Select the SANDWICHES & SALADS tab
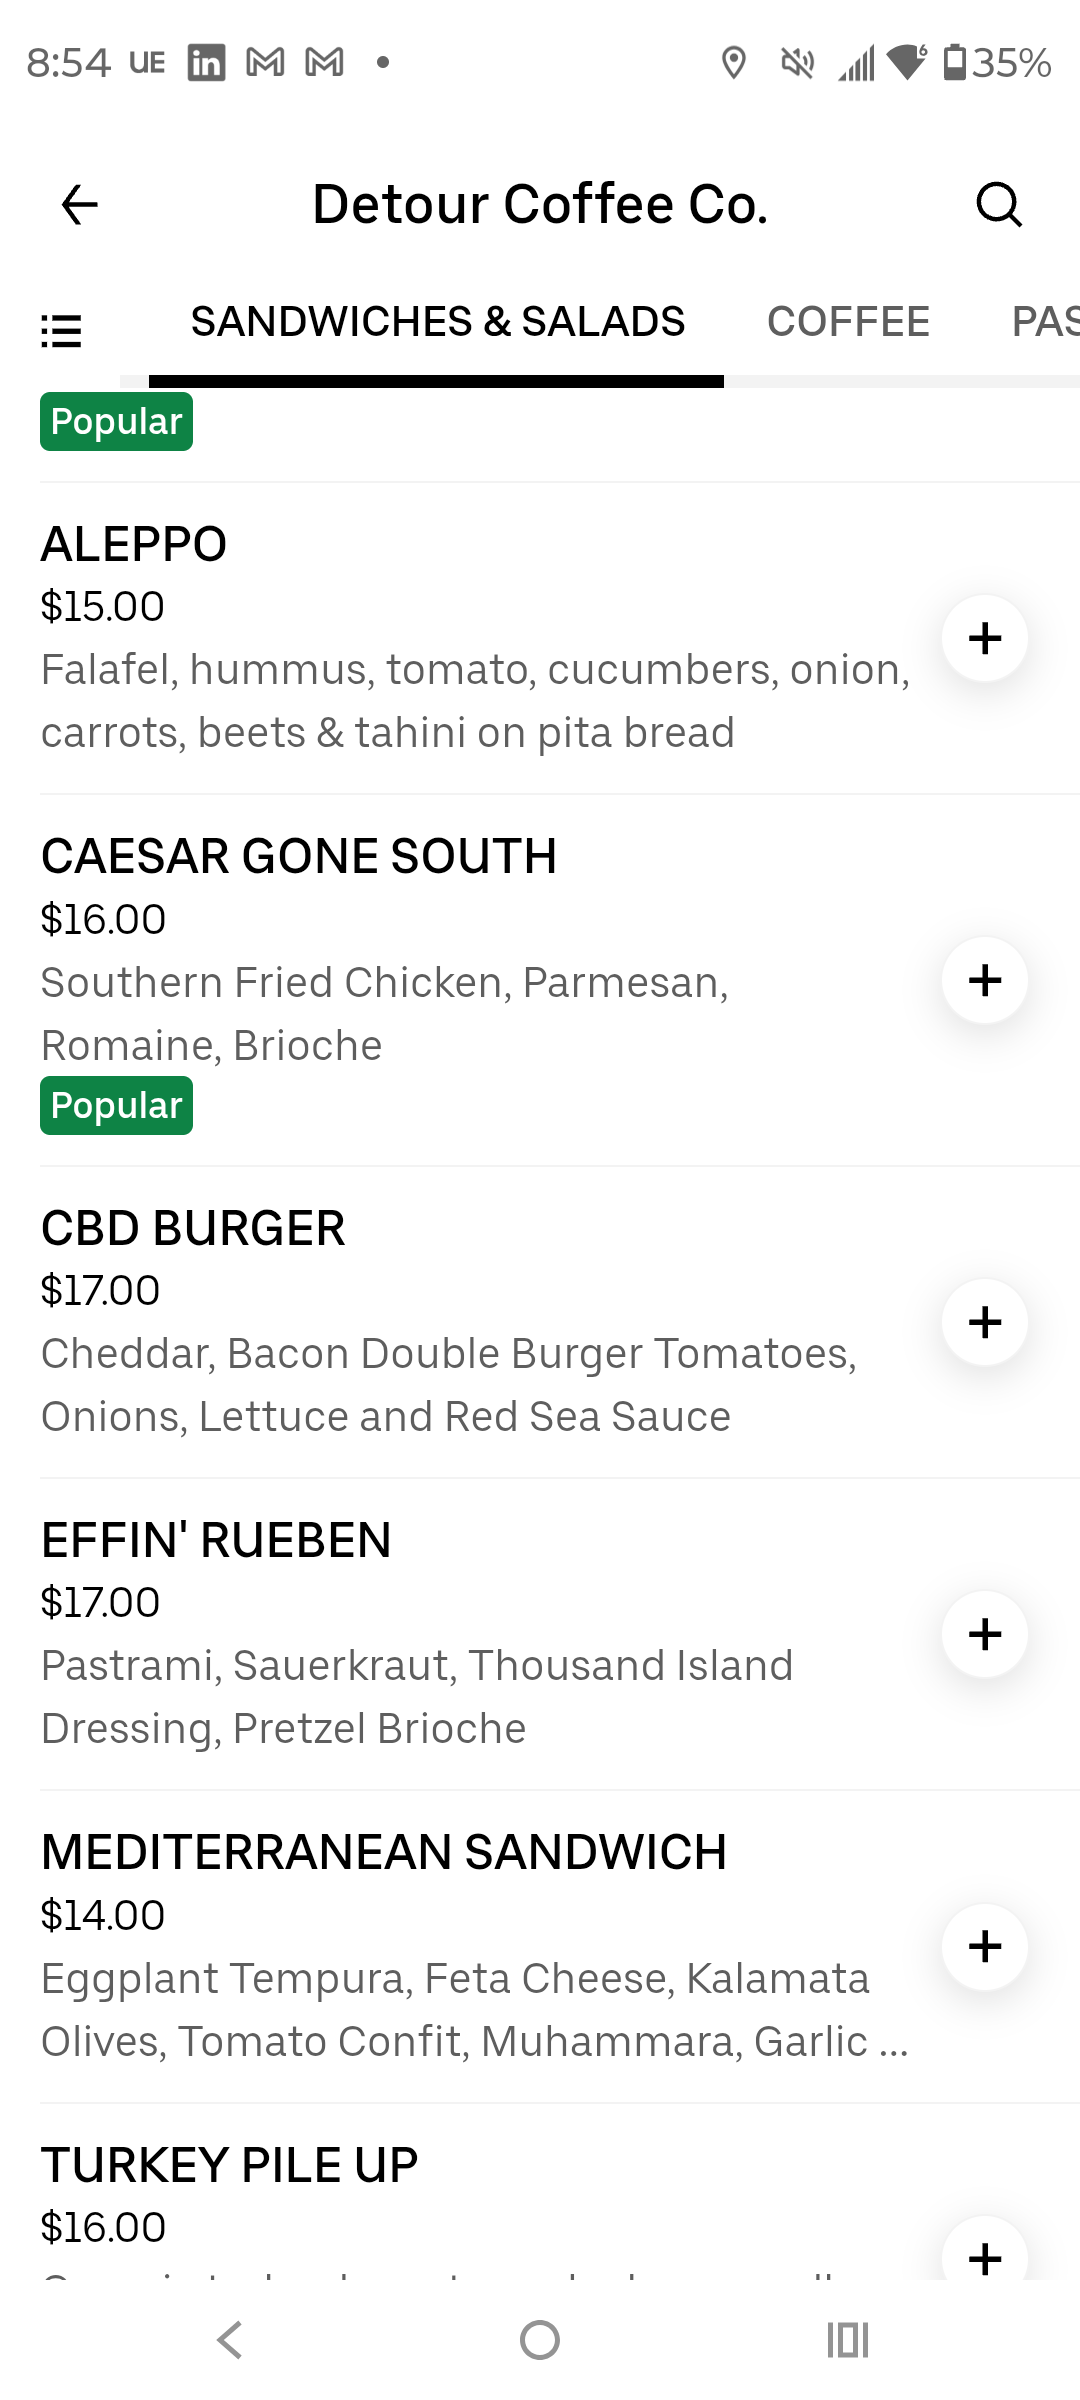Viewport: 1080px width, 2400px height. pos(438,322)
